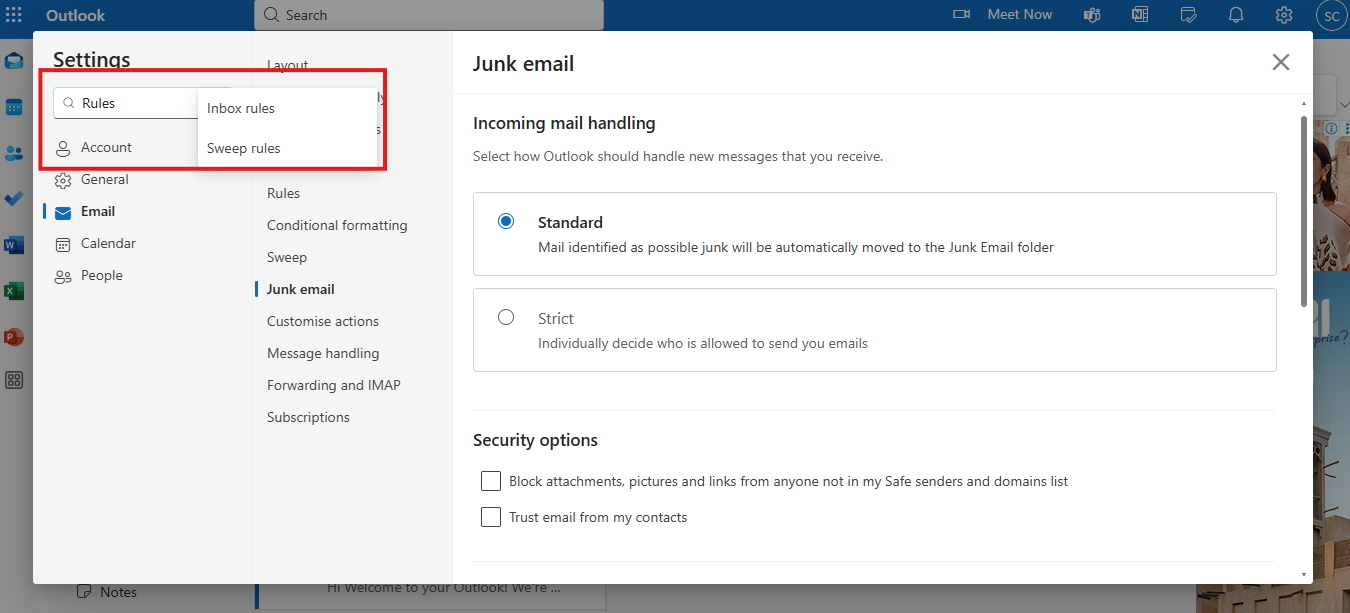
Task: Launch Word from the app rail
Action: (x=14, y=245)
